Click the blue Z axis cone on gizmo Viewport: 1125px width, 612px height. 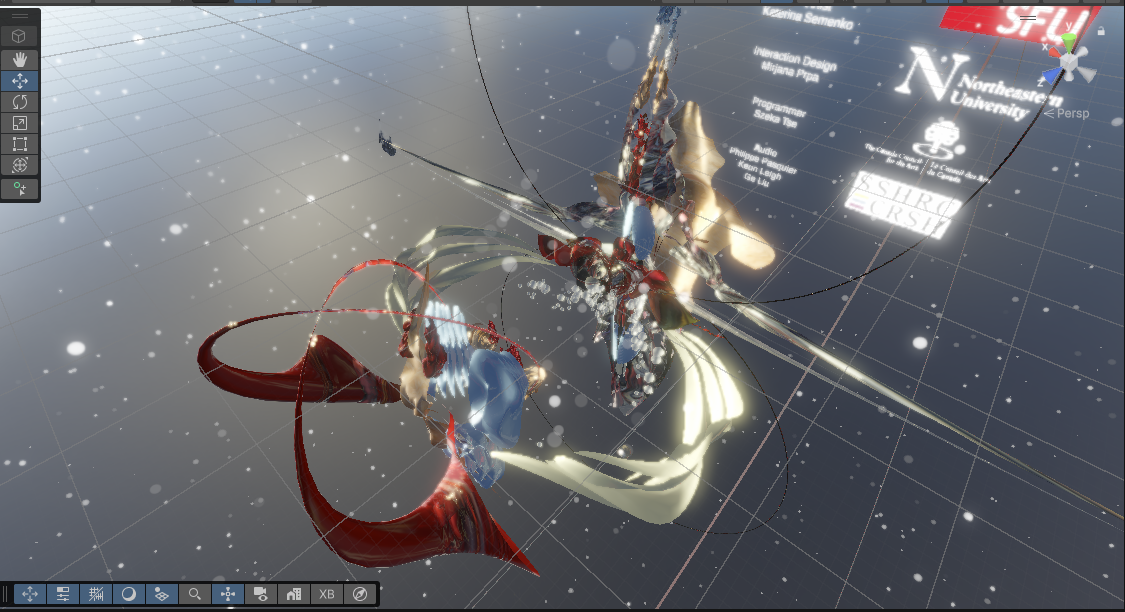(x=1052, y=75)
